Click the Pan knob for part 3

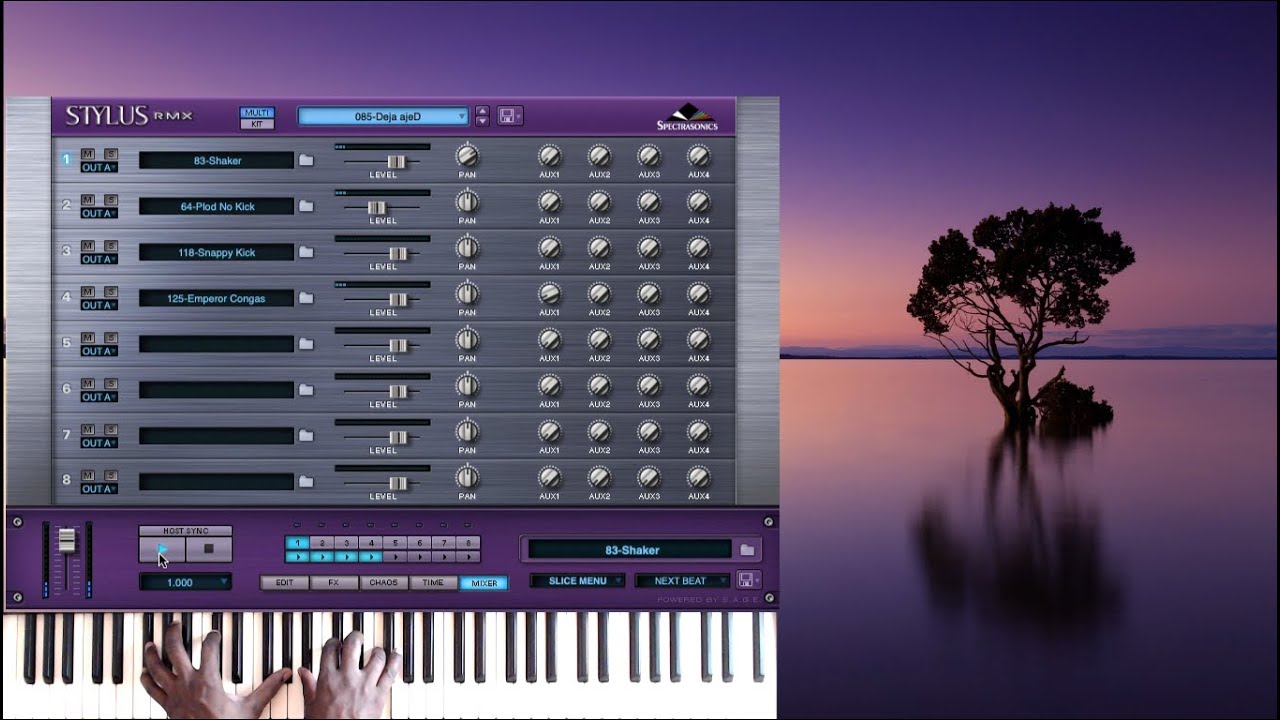(x=467, y=248)
